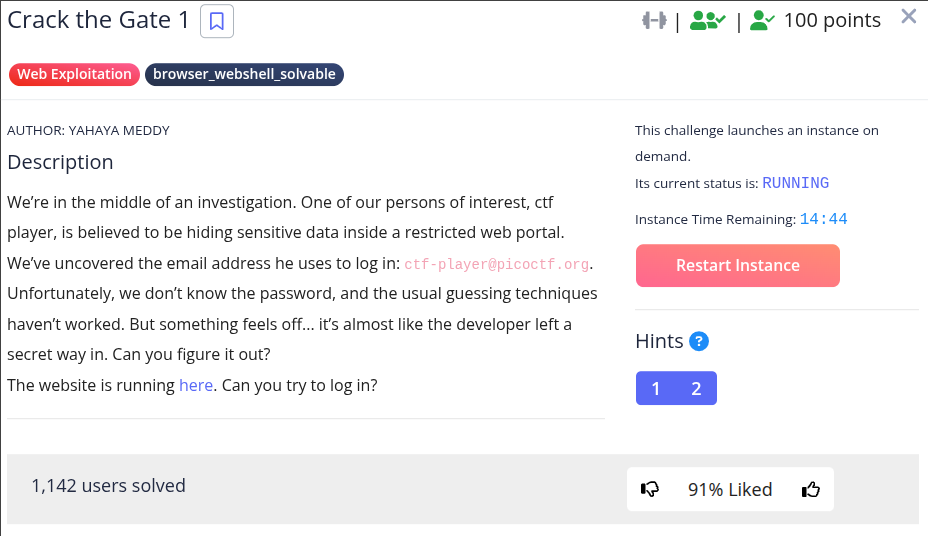This screenshot has height=536, width=928.
Task: Click the single-user checkmark icon
Action: point(762,20)
